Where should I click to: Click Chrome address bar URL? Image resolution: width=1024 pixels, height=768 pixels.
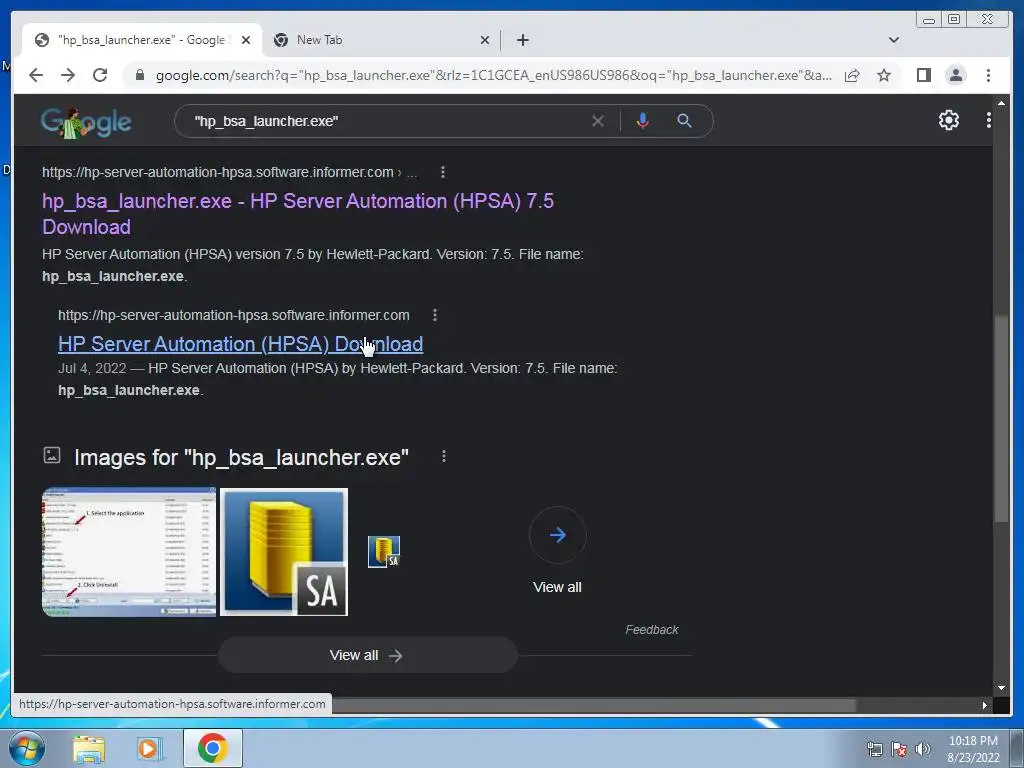coord(493,75)
